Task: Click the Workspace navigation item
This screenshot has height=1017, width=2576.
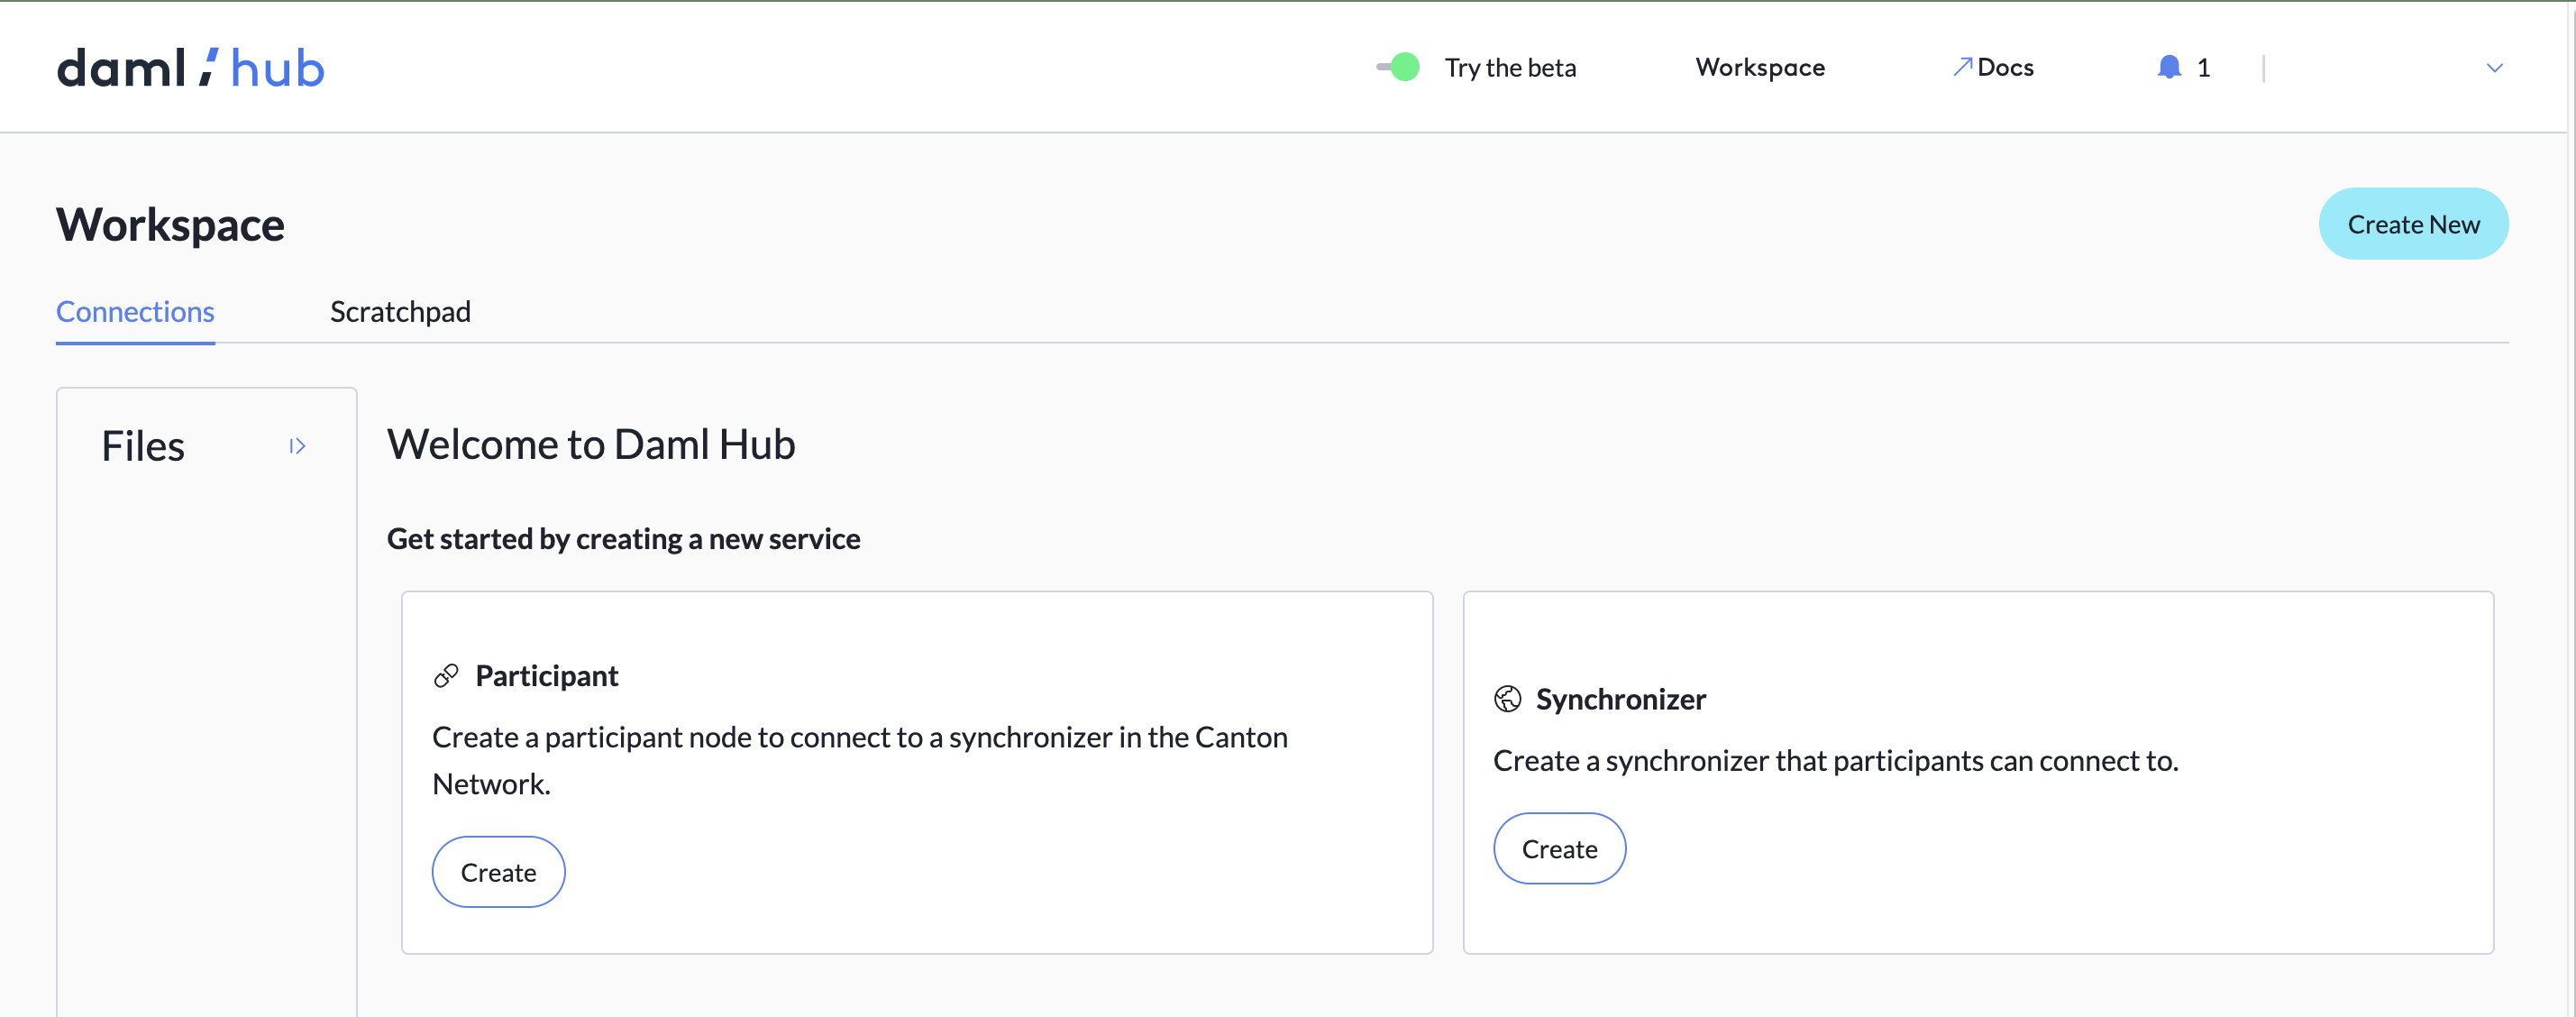Action: tap(1759, 67)
